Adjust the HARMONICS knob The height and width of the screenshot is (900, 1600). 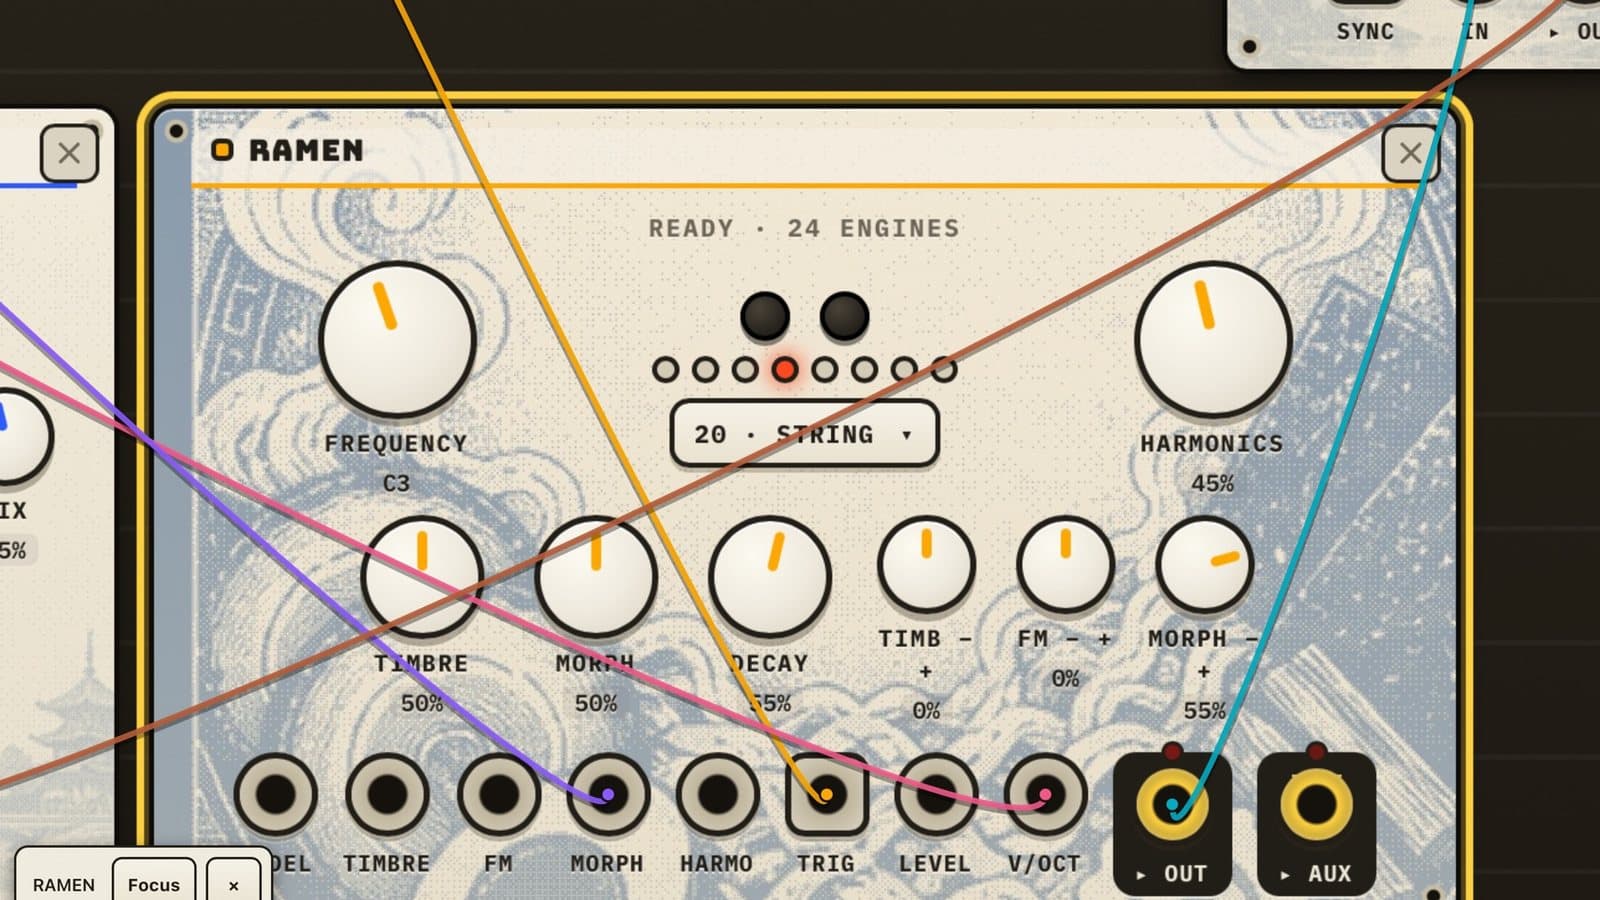[x=1213, y=339]
